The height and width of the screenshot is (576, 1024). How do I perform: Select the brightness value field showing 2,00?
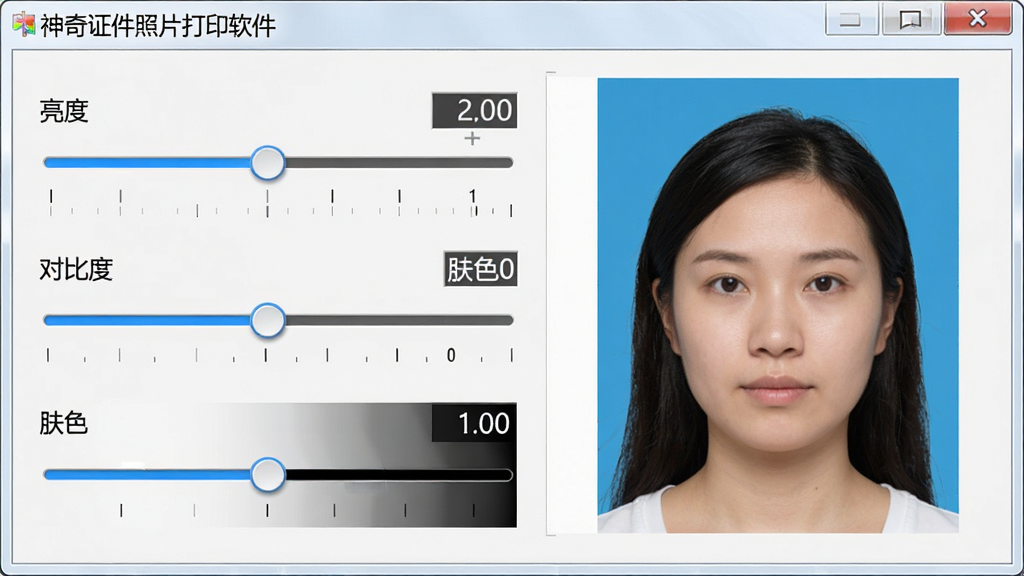point(475,110)
